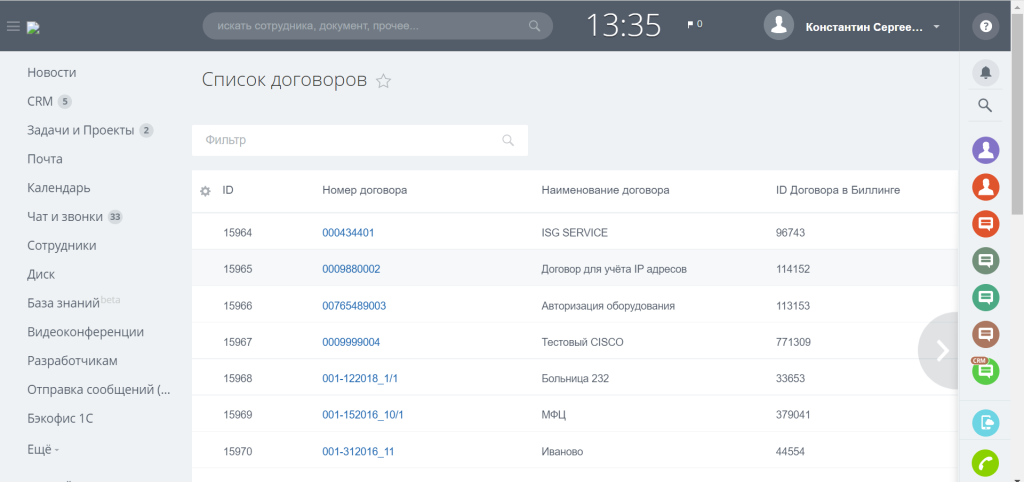This screenshot has height=482, width=1024.
Task: Click the grid settings gear icon
Action: (205, 191)
